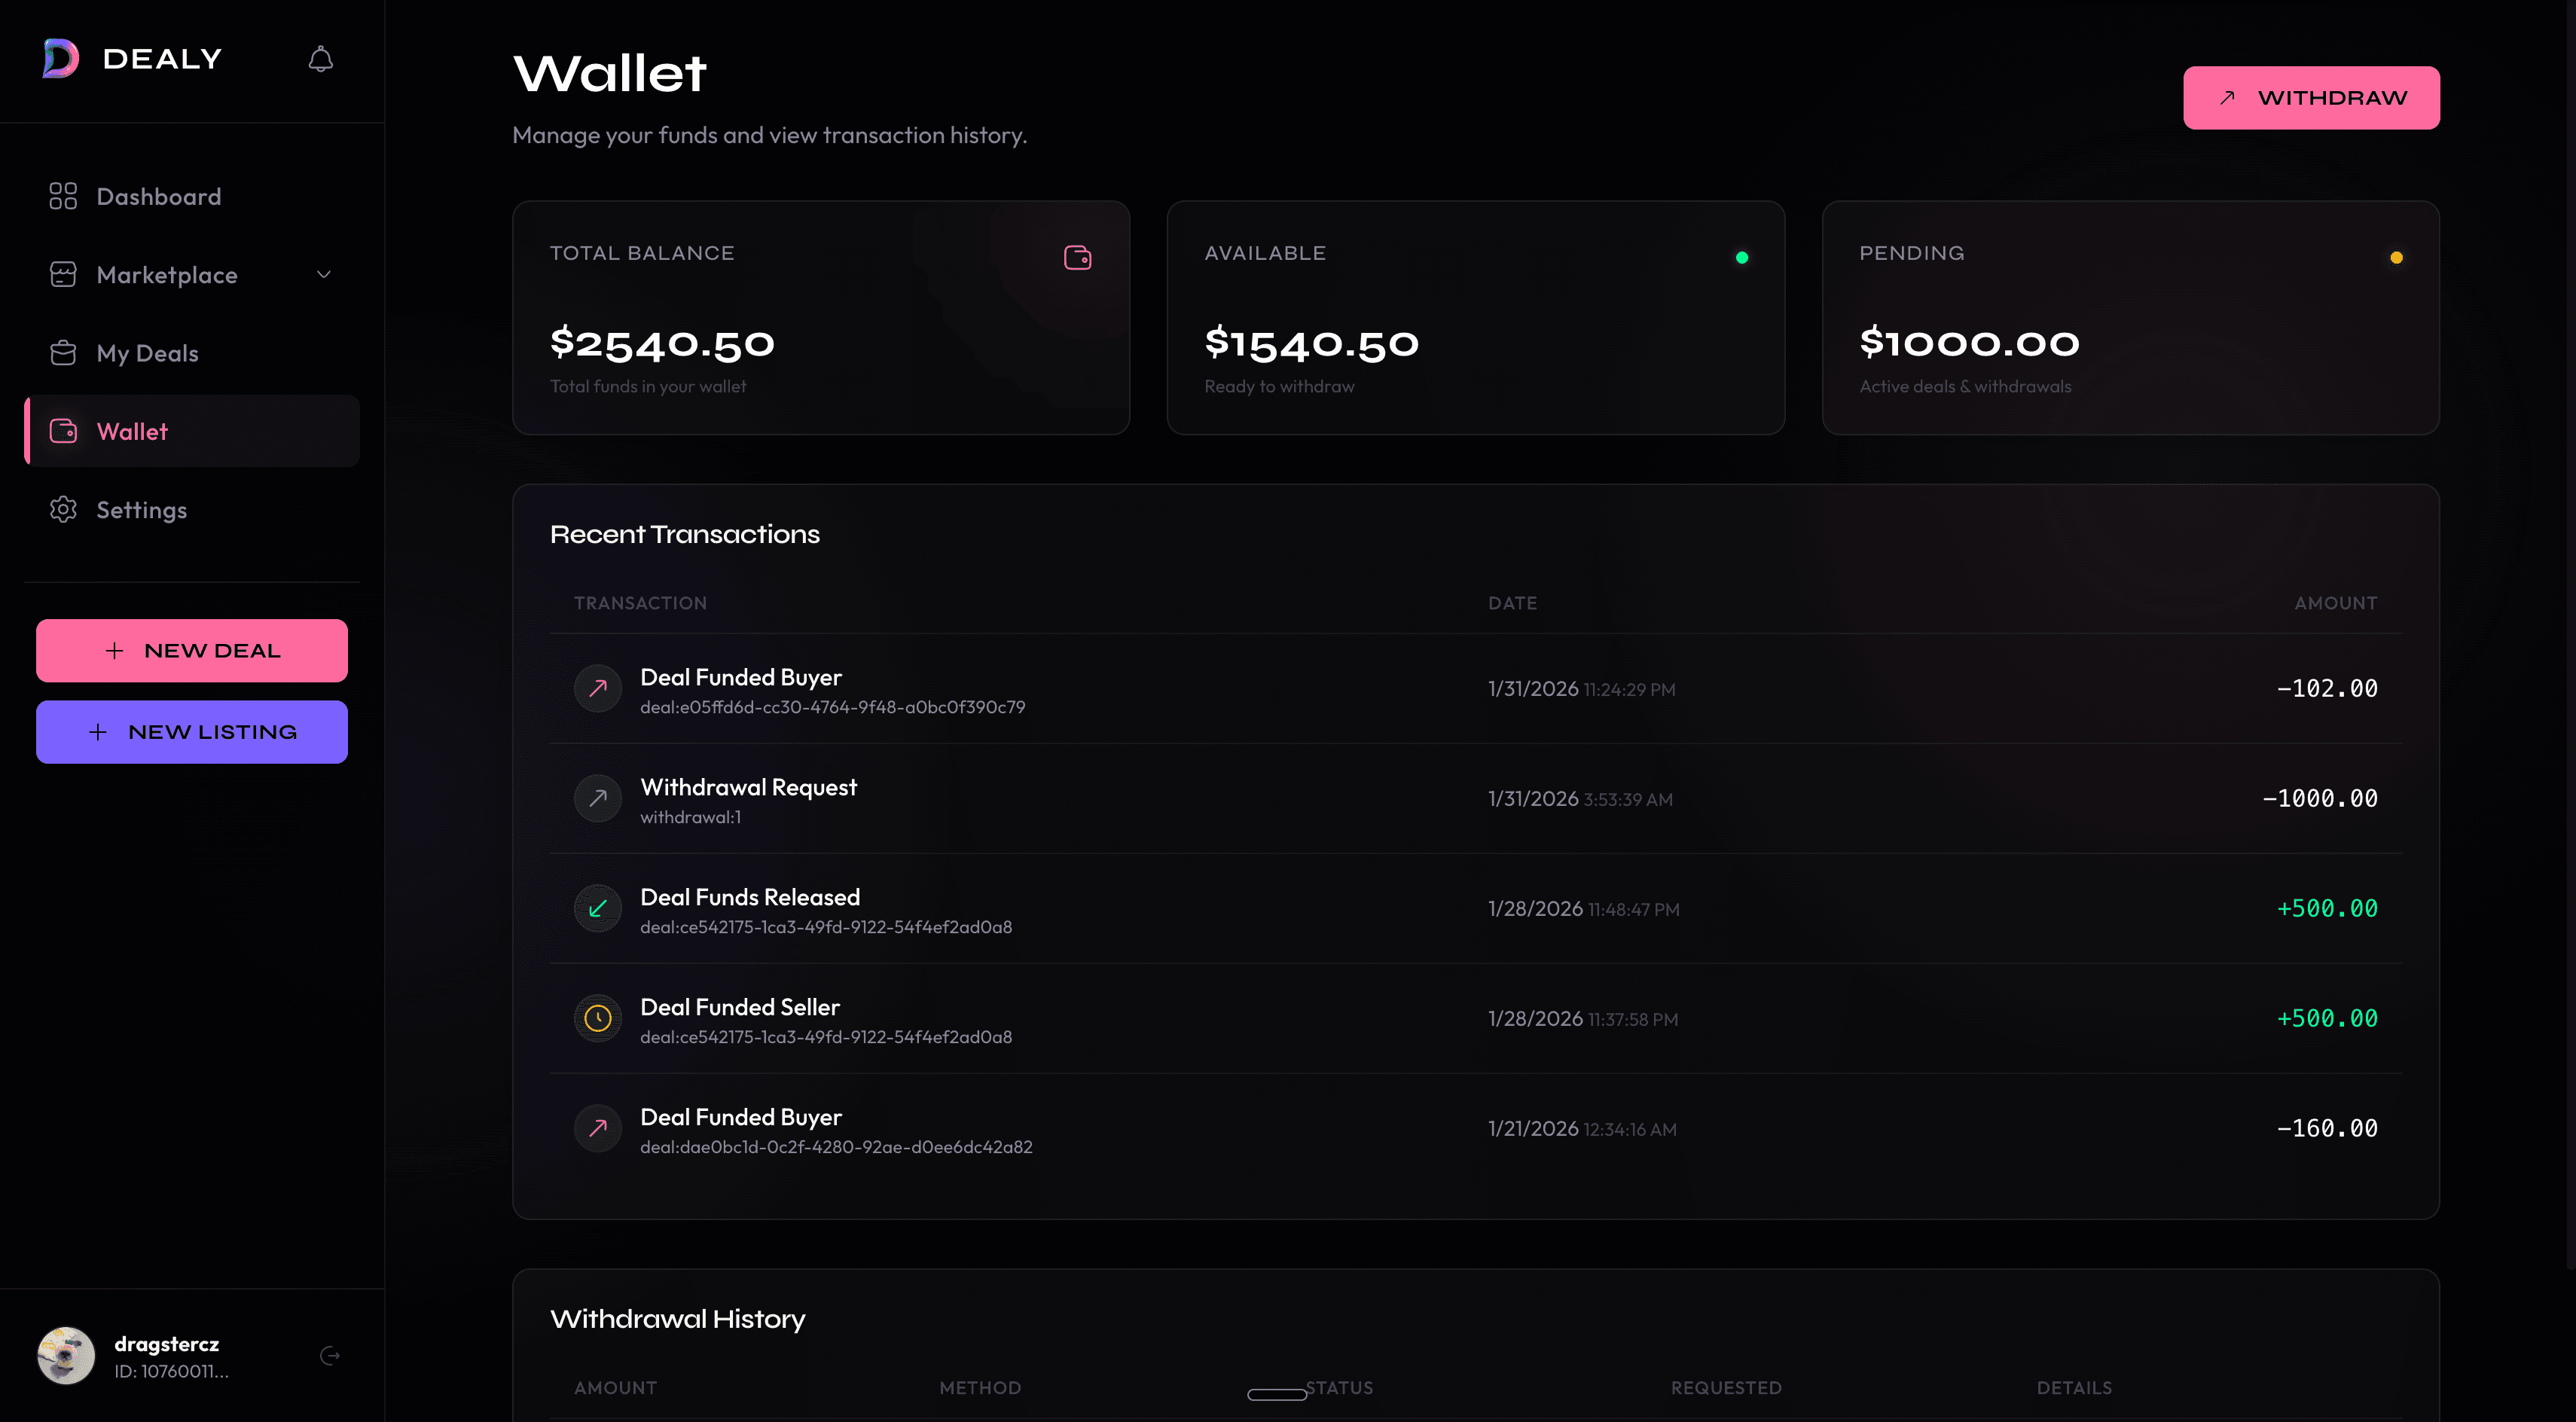Click the Withdraw button
The width and height of the screenshot is (2576, 1422).
pyautogui.click(x=2311, y=97)
